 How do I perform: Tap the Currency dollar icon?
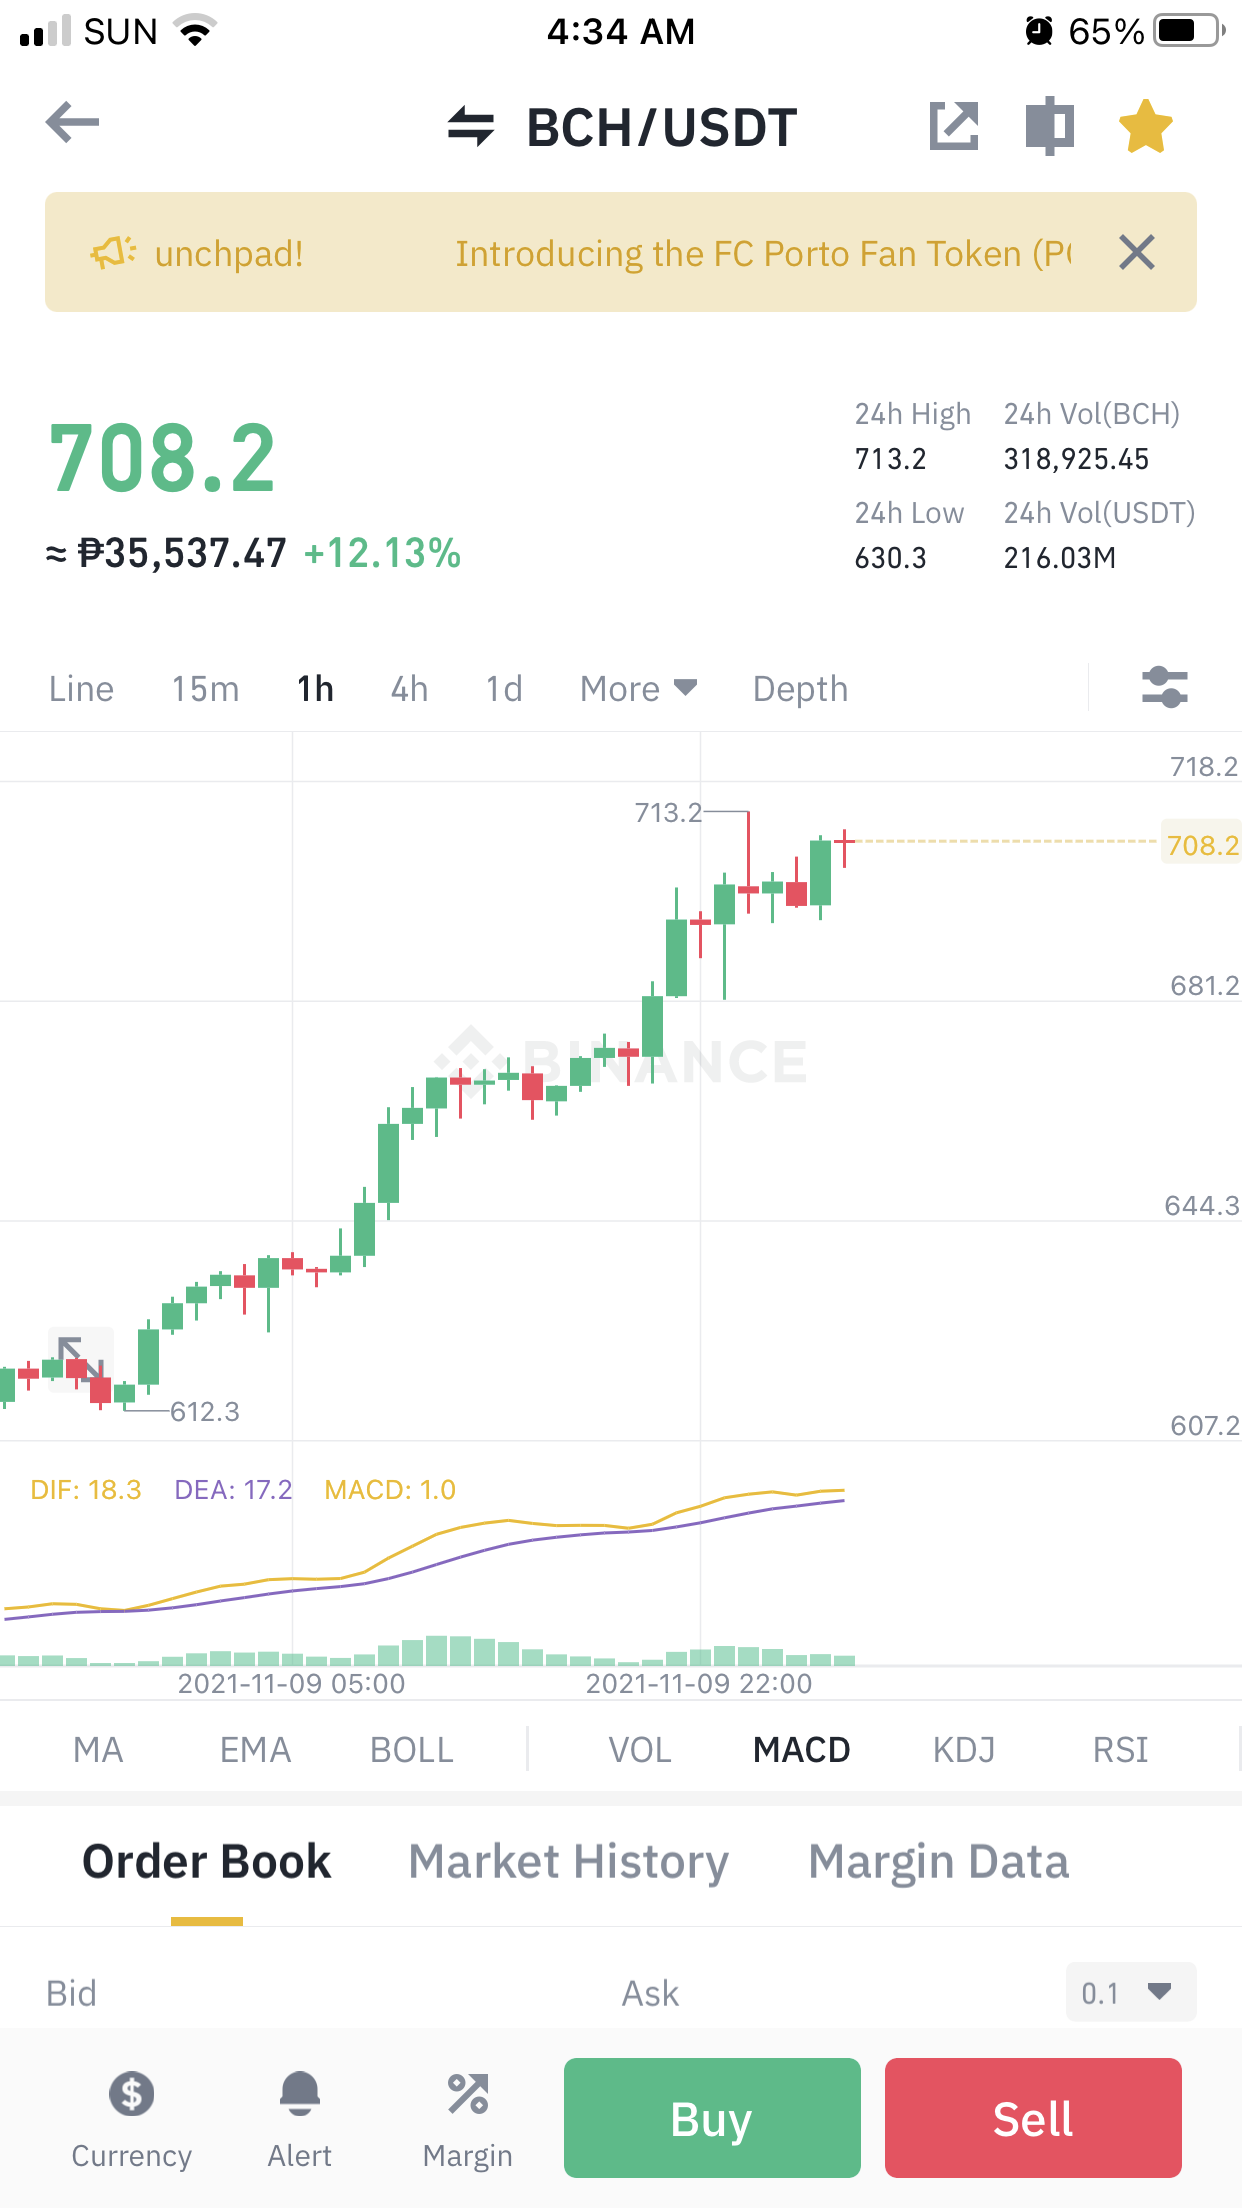131,2093
